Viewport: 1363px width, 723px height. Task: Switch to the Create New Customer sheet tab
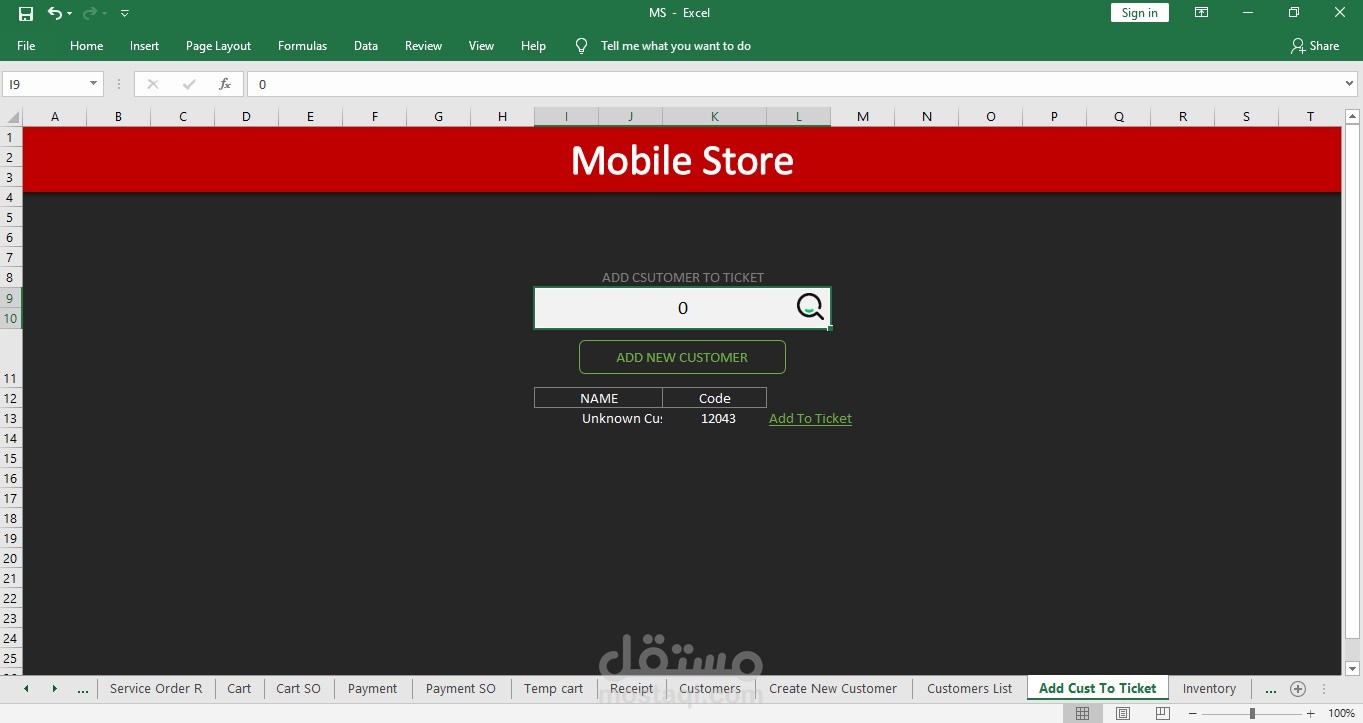(833, 689)
